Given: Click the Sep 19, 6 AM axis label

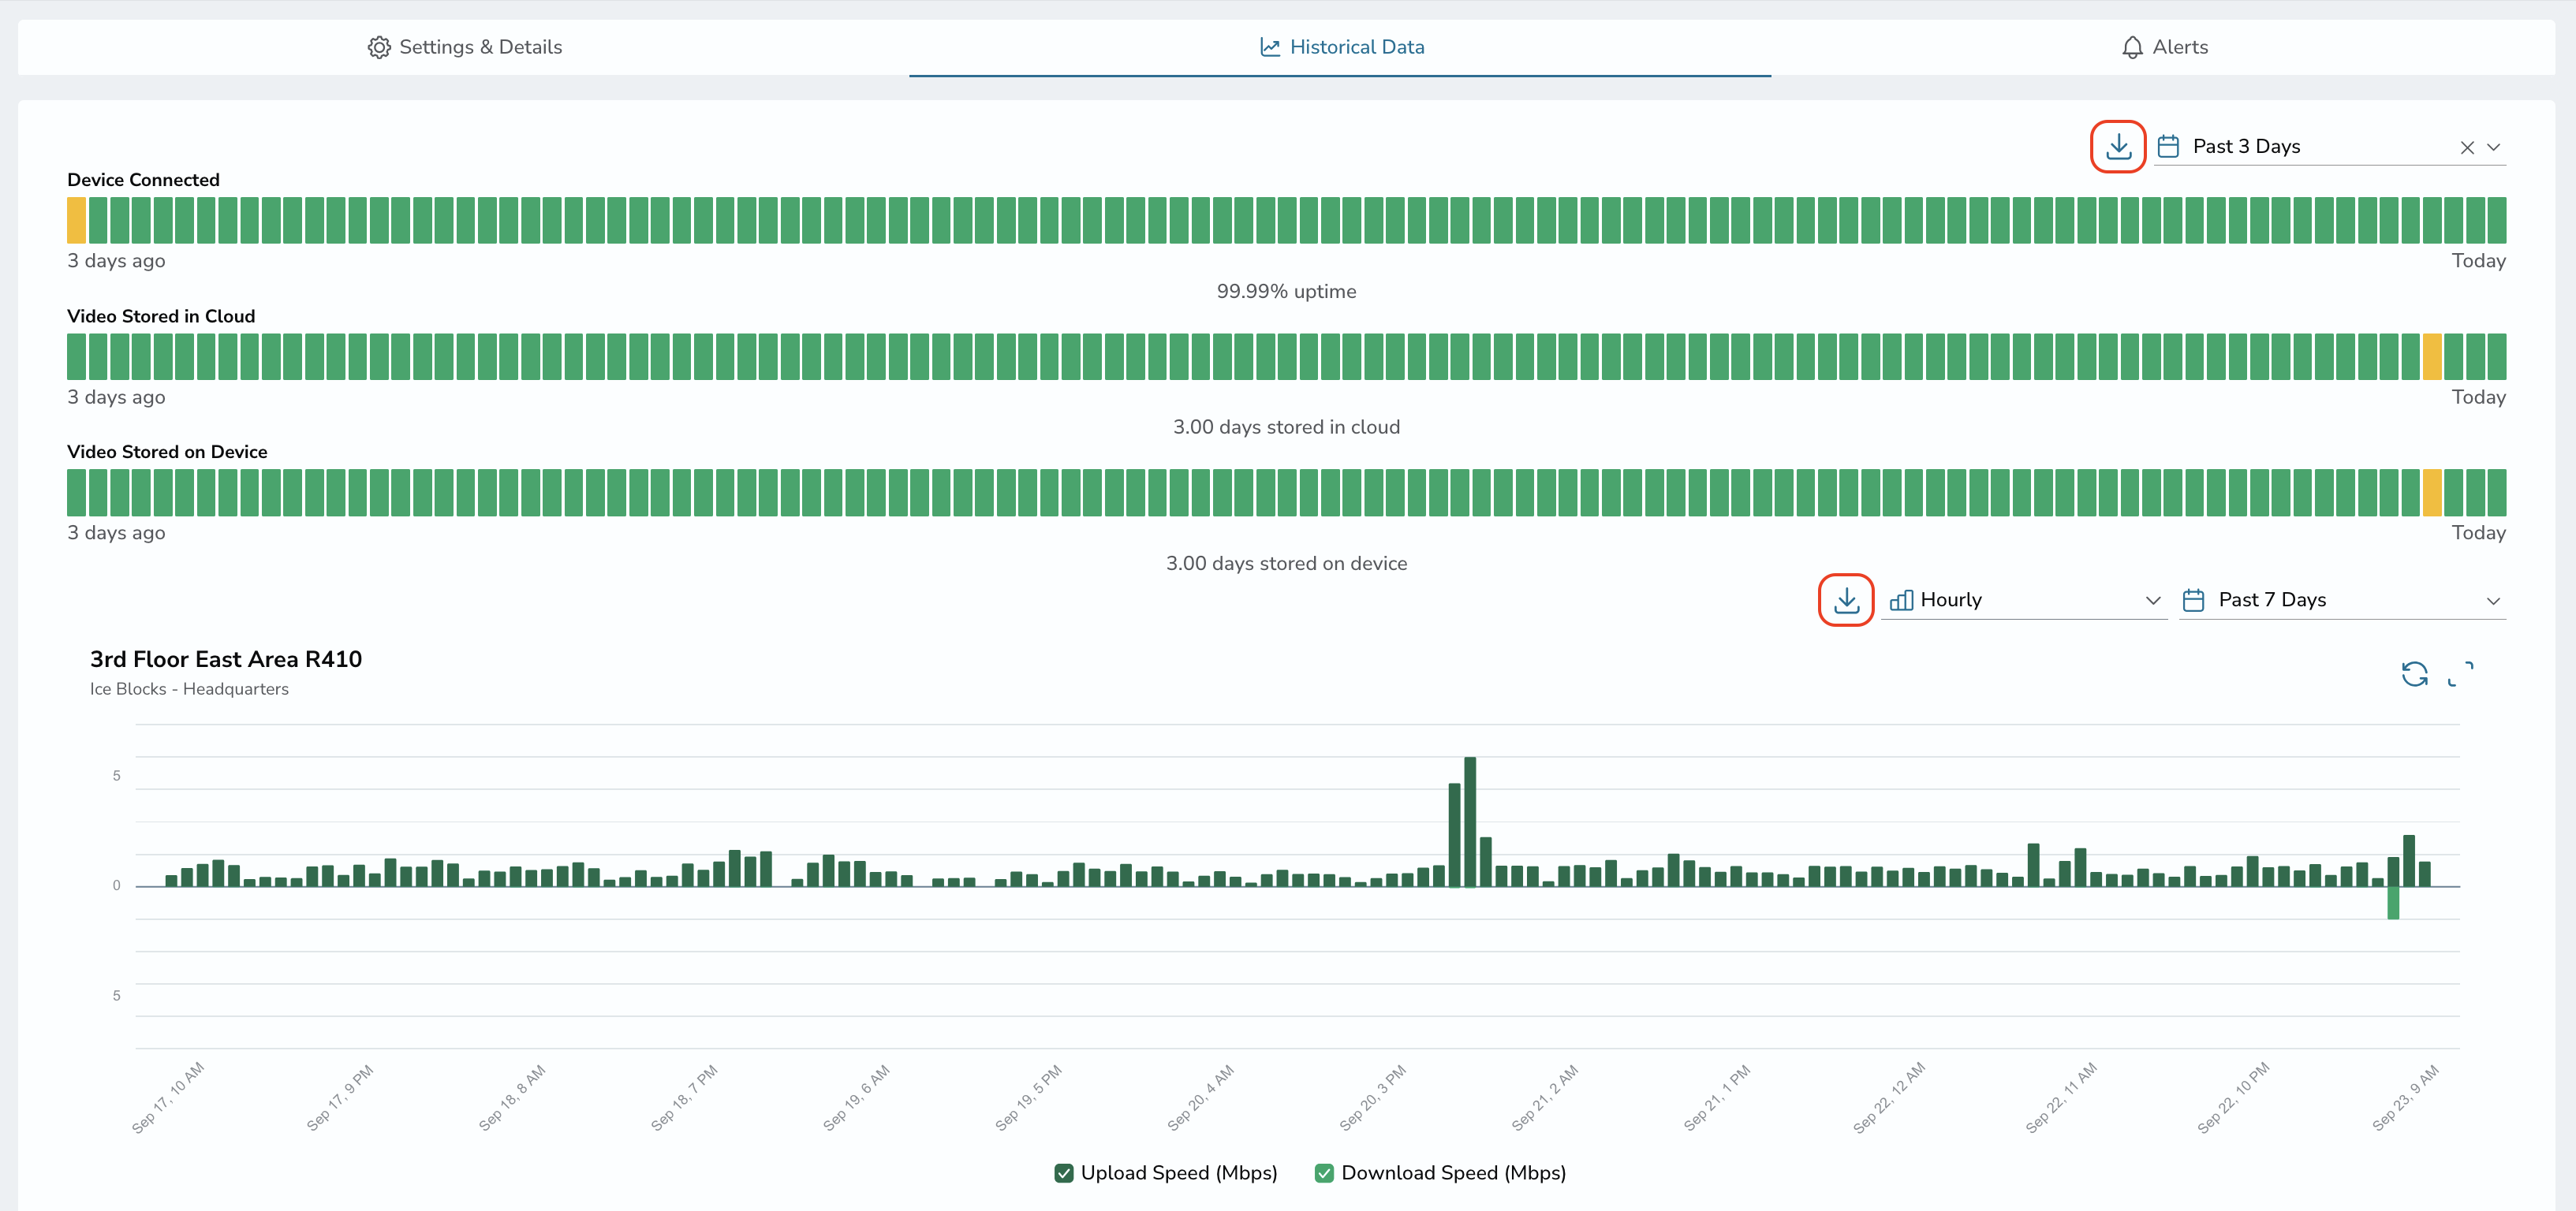Looking at the screenshot, I should pyautogui.click(x=856, y=1098).
